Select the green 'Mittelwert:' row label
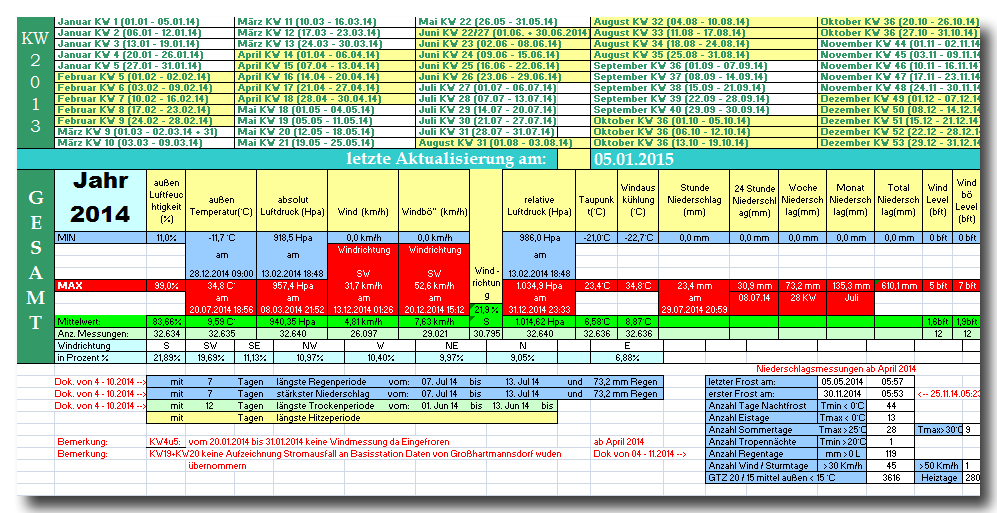The image size is (997, 513). point(100,322)
